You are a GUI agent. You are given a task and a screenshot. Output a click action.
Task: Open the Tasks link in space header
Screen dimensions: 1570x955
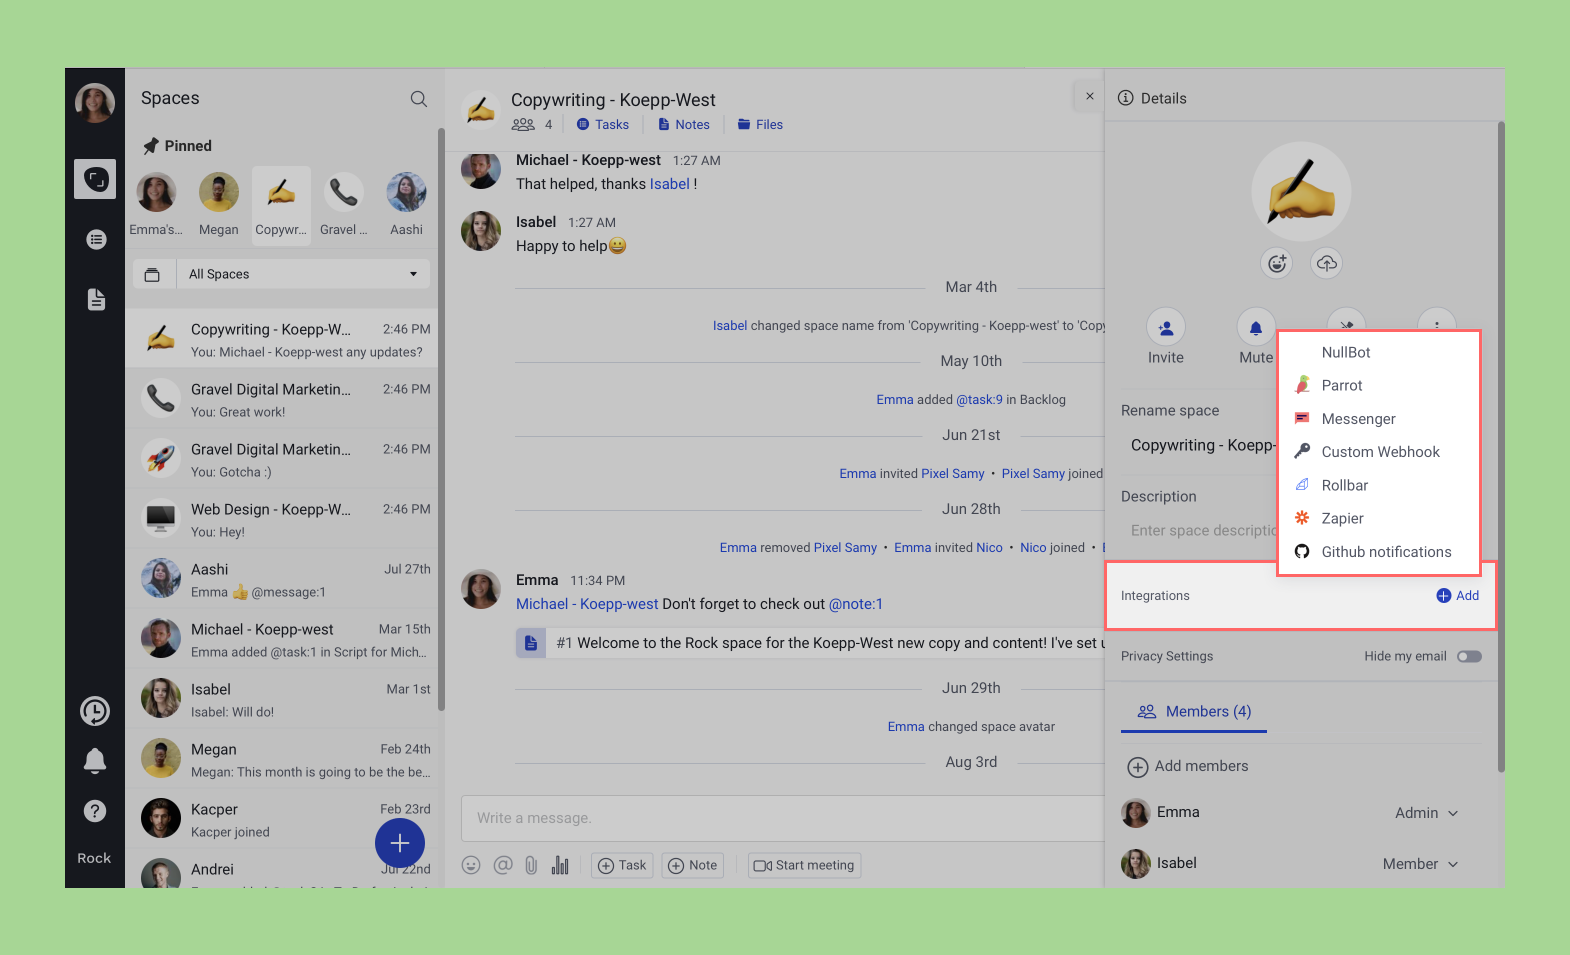click(603, 125)
